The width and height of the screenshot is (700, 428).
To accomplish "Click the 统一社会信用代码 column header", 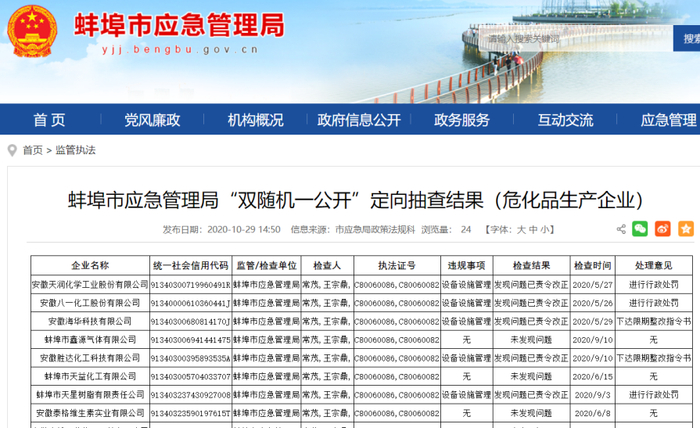I will (191, 266).
